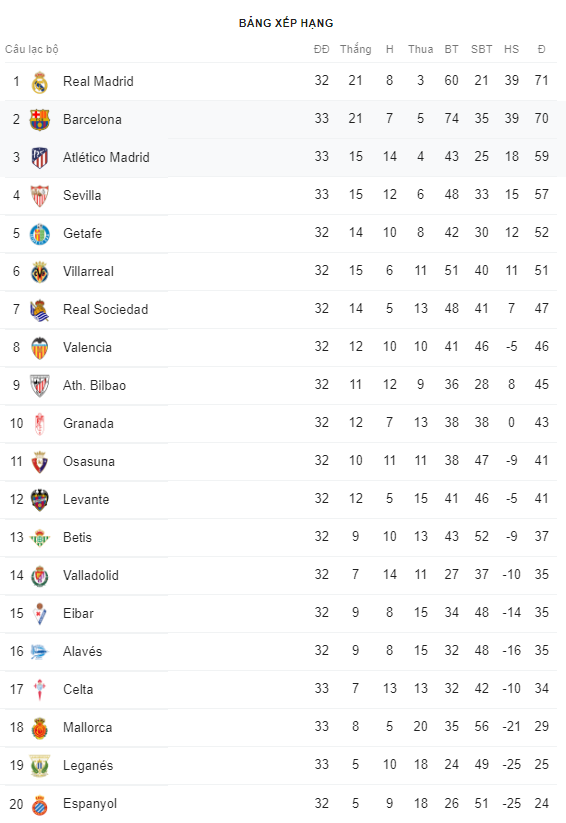Select the Osasuna team name
The height and width of the screenshot is (823, 566).
point(89,461)
